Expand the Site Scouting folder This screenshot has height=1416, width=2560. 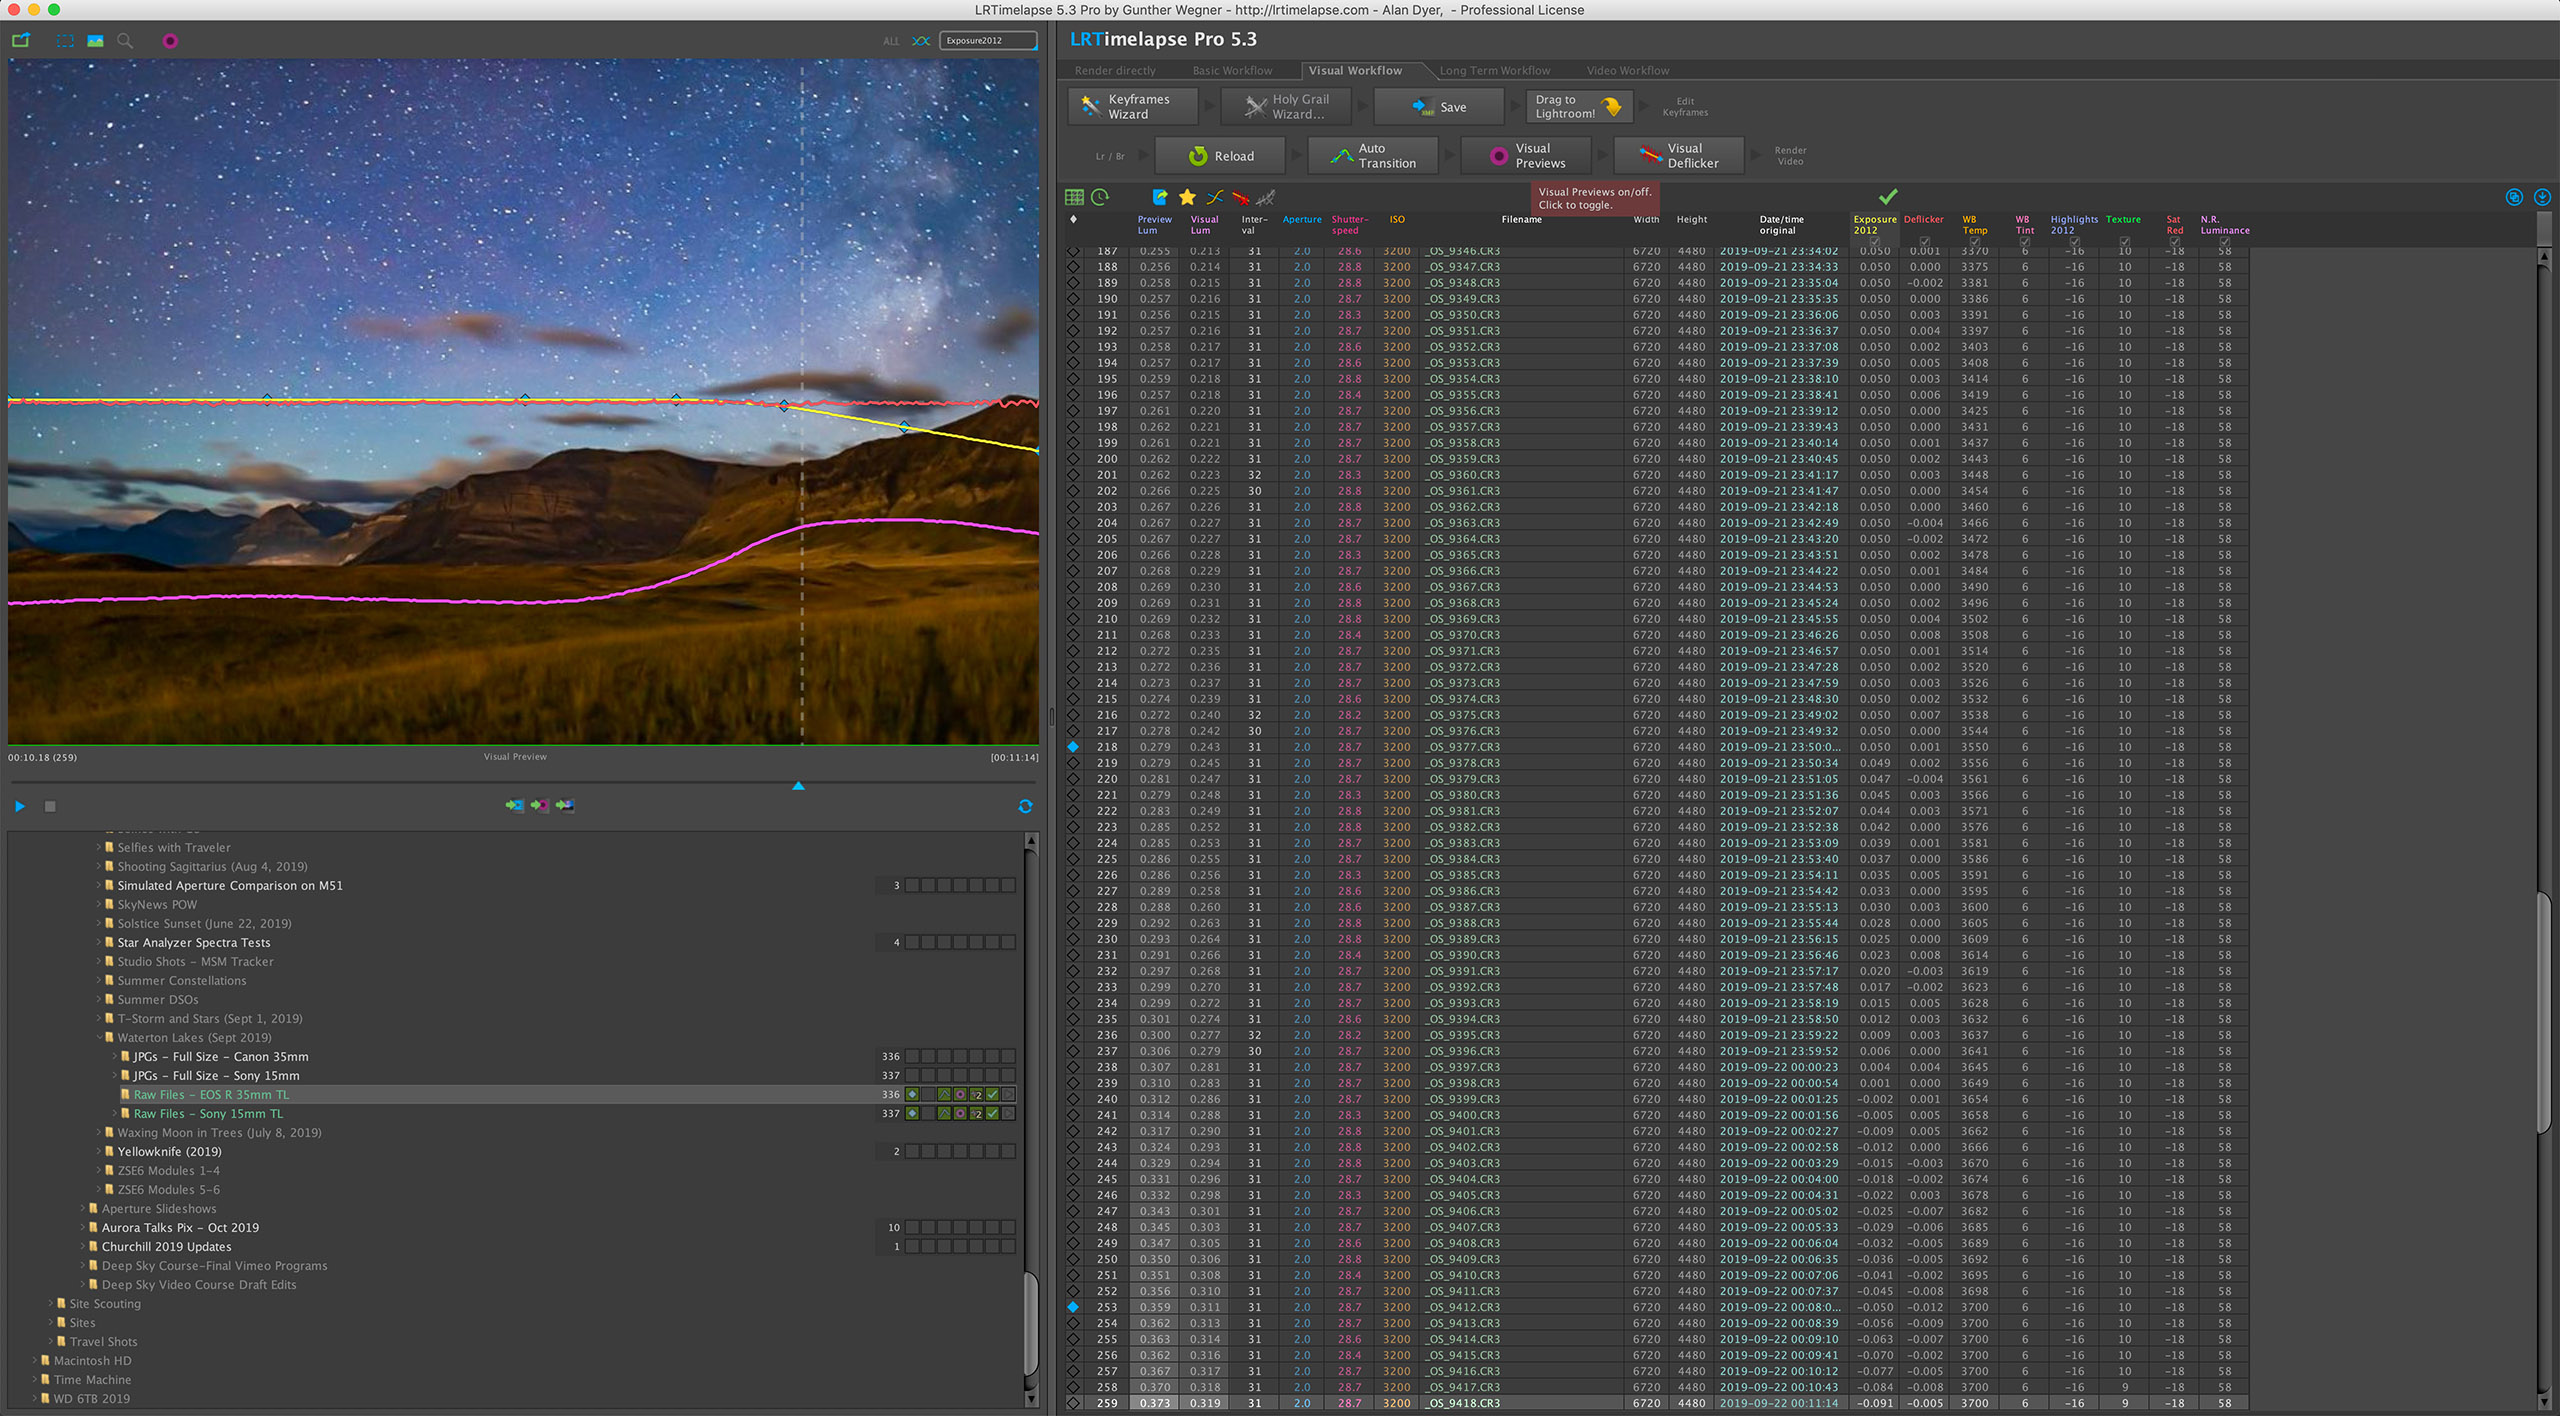tap(51, 1303)
